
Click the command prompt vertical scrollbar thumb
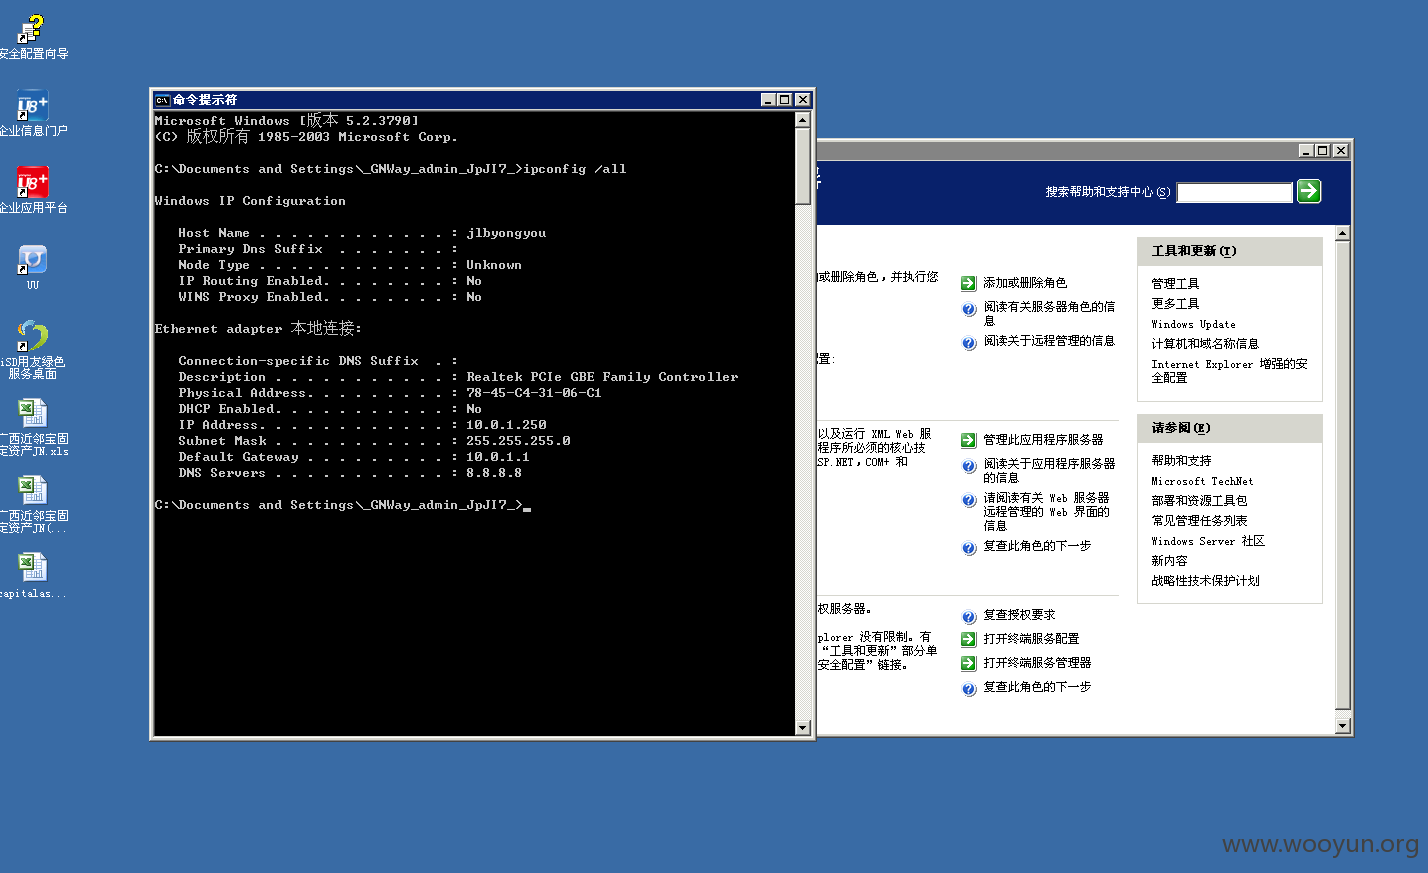click(x=803, y=166)
